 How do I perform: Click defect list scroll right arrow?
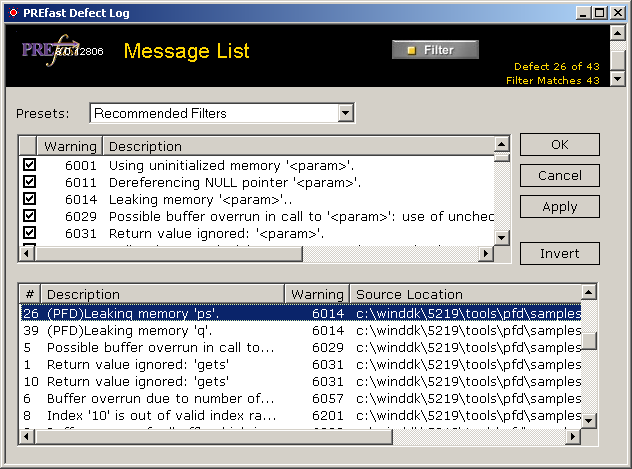tap(573, 436)
